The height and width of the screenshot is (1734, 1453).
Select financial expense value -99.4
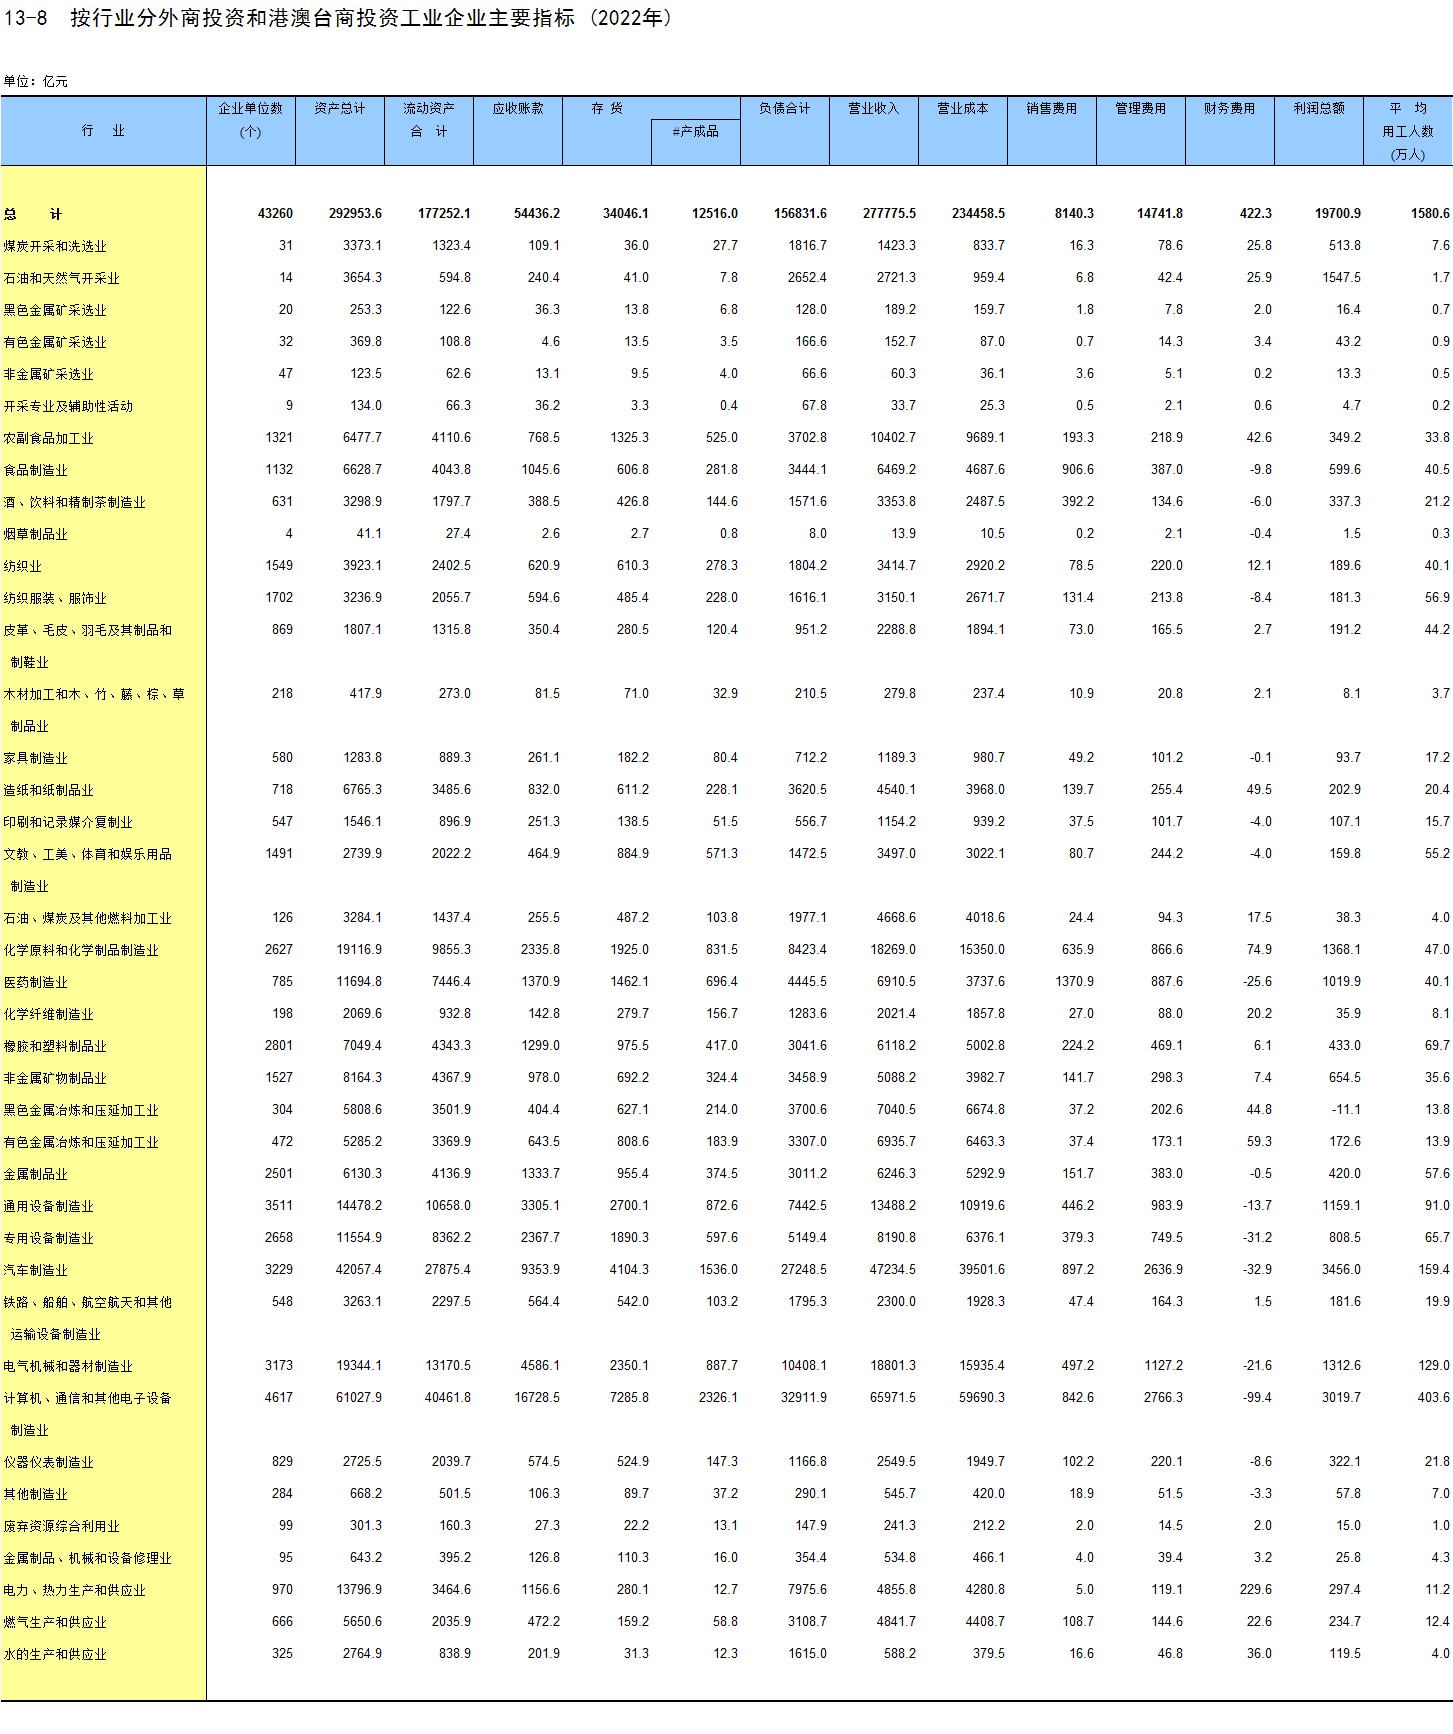pyautogui.click(x=1255, y=1398)
